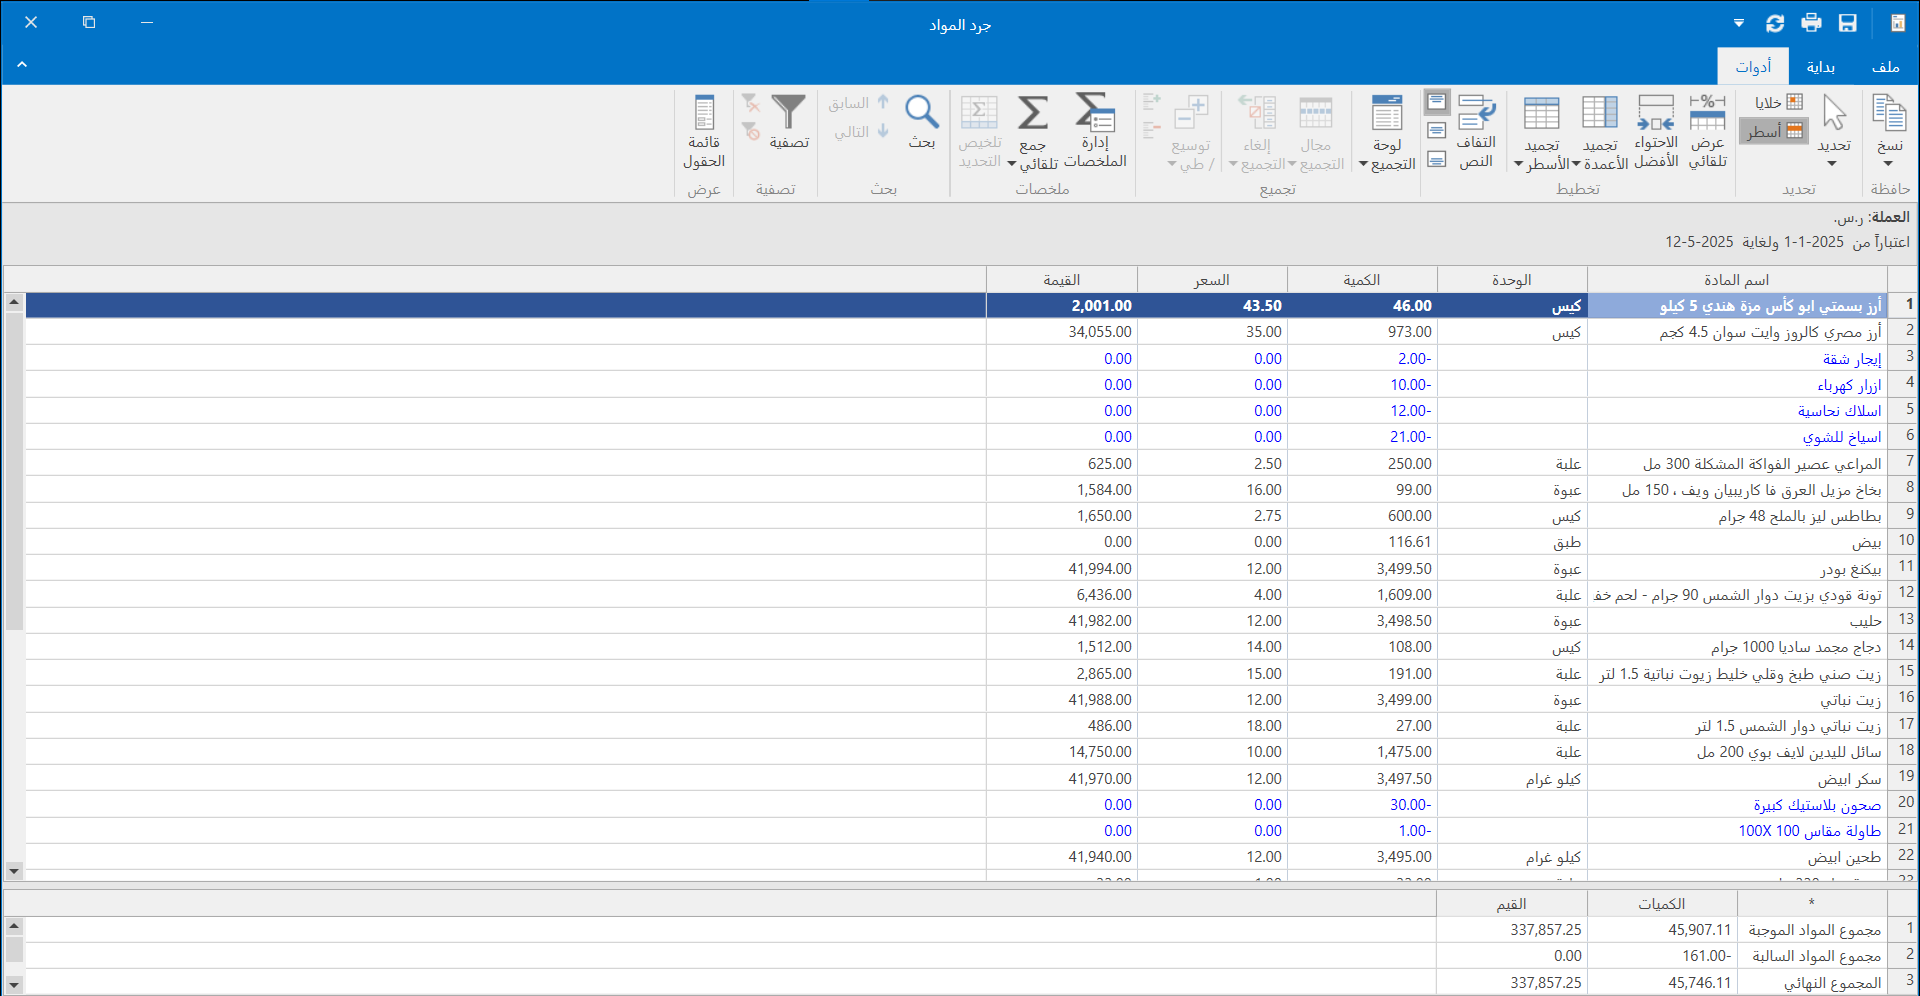
Task: Click the refresh icon in title bar
Action: pos(1775,23)
